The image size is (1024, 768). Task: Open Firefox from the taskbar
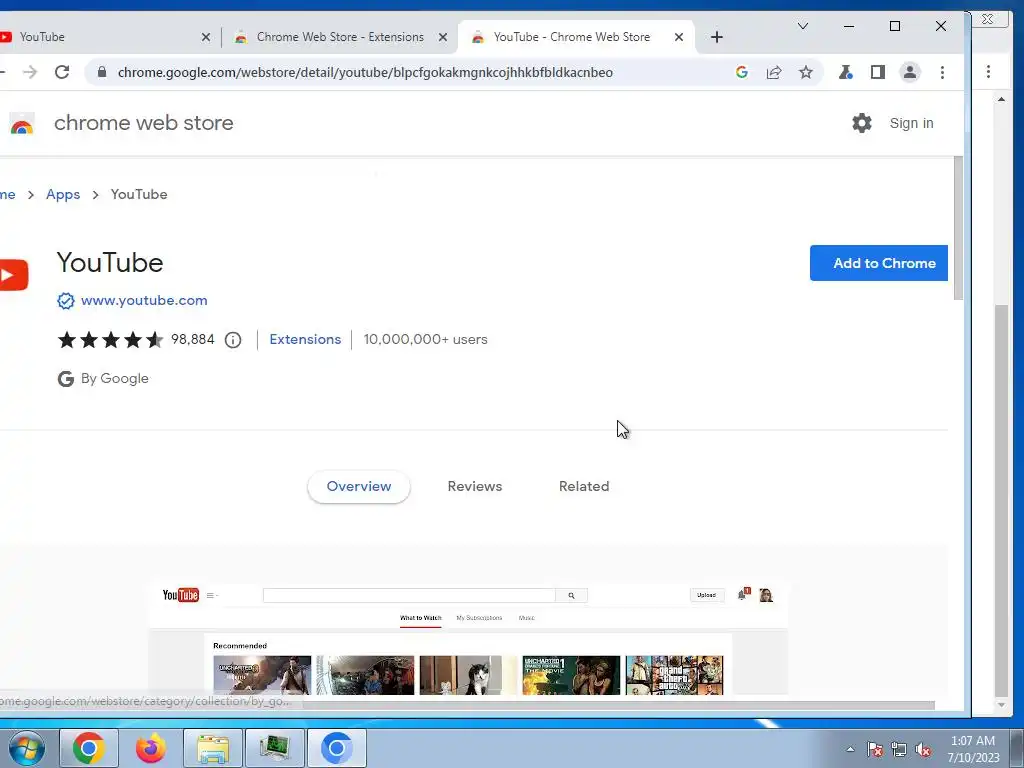151,748
